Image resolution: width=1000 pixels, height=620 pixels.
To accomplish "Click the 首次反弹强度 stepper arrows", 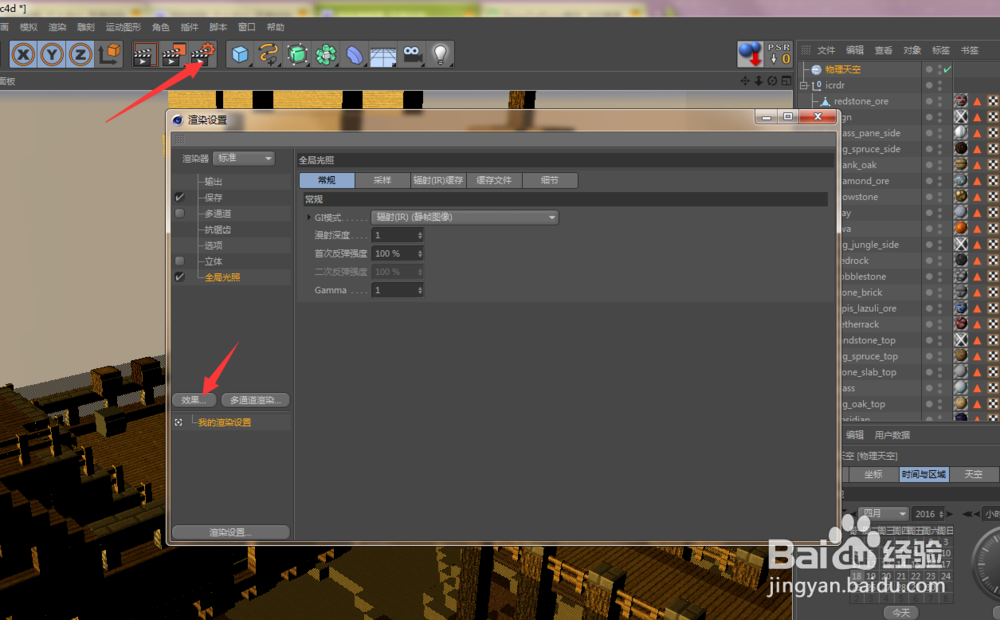I will click(x=420, y=254).
